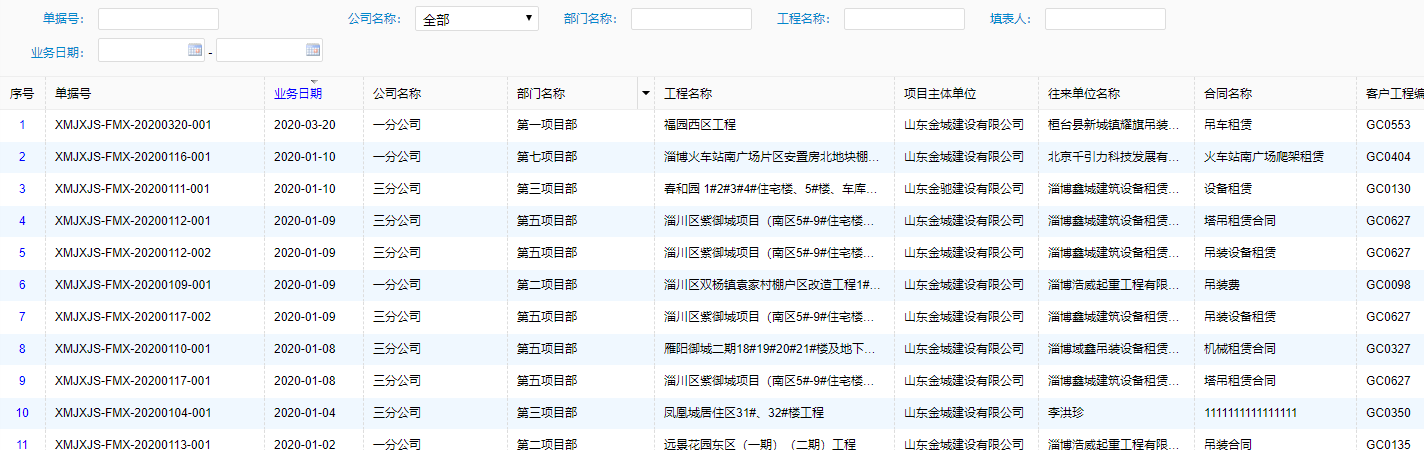
Task: Click the 机械租赁合同 contract cell
Action: [x=1241, y=349]
